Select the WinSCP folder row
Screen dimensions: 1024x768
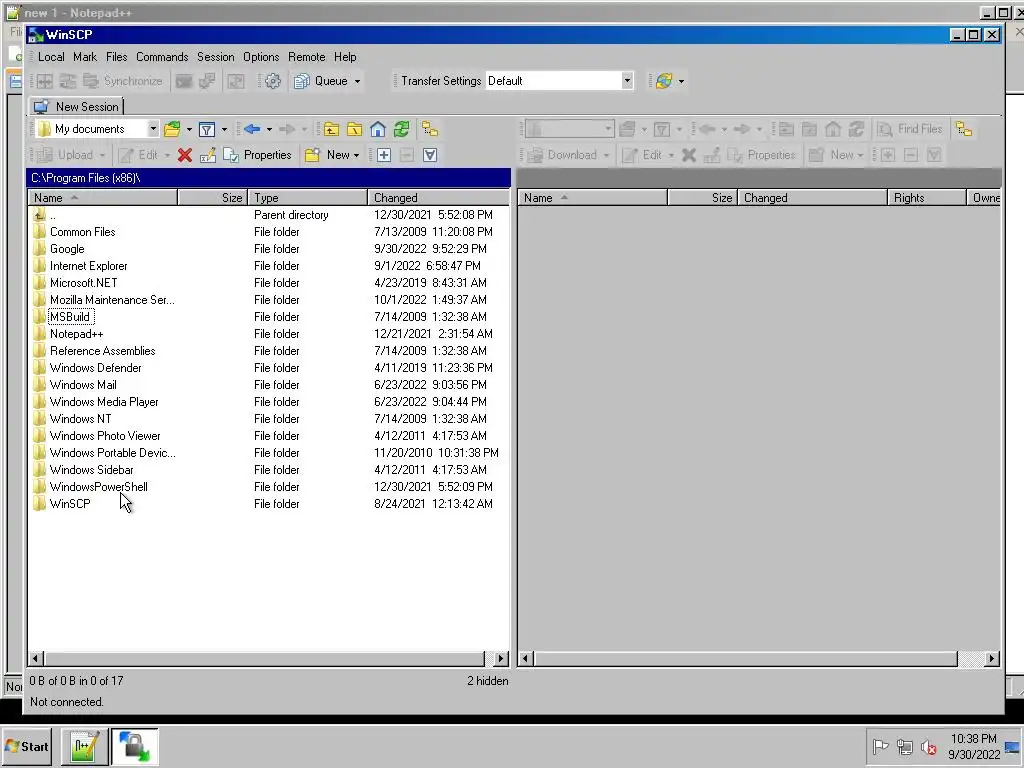(x=268, y=504)
